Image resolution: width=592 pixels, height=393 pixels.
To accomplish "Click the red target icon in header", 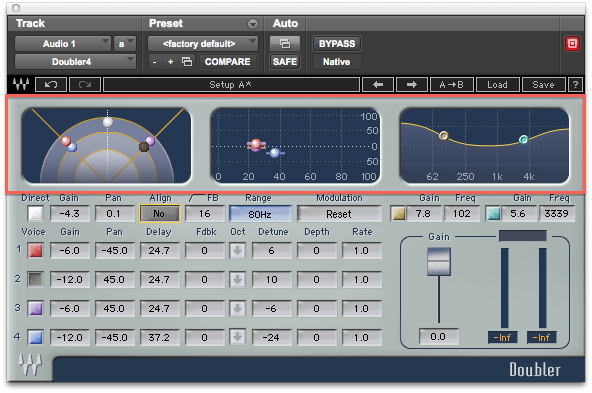I will point(572,44).
